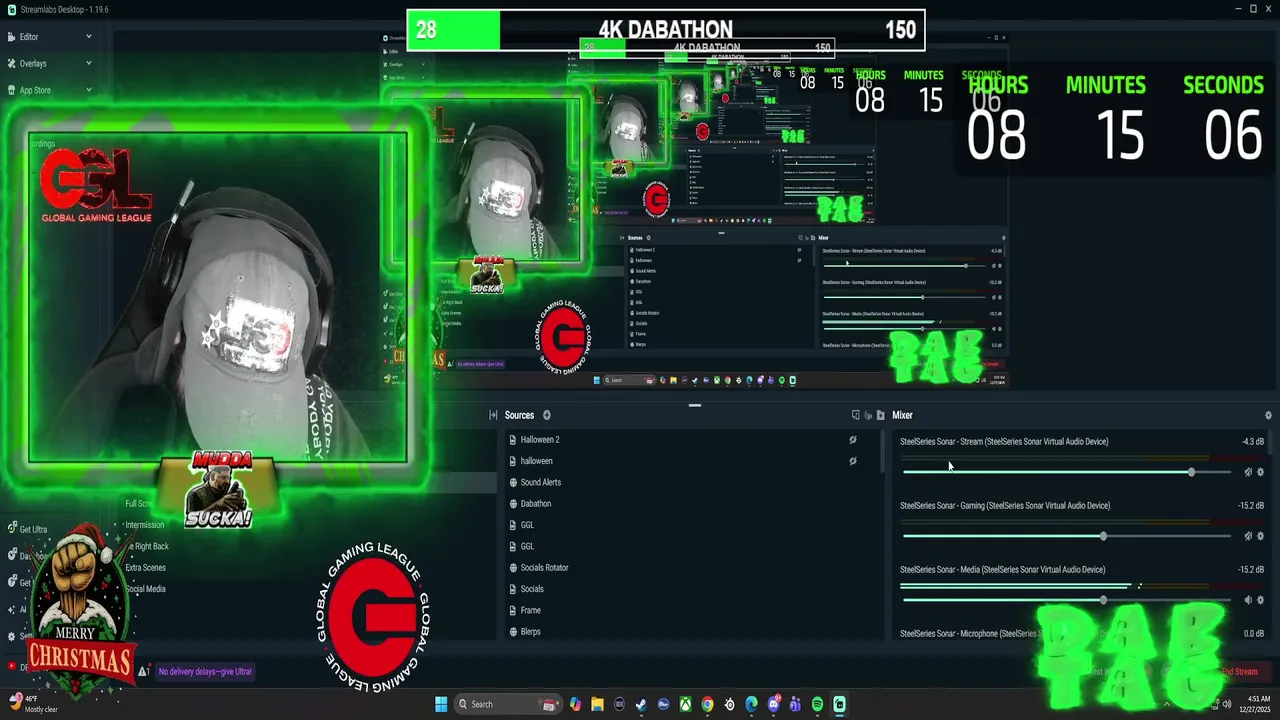Click the Dabathon globe icon
The height and width of the screenshot is (720, 1280).
513,504
